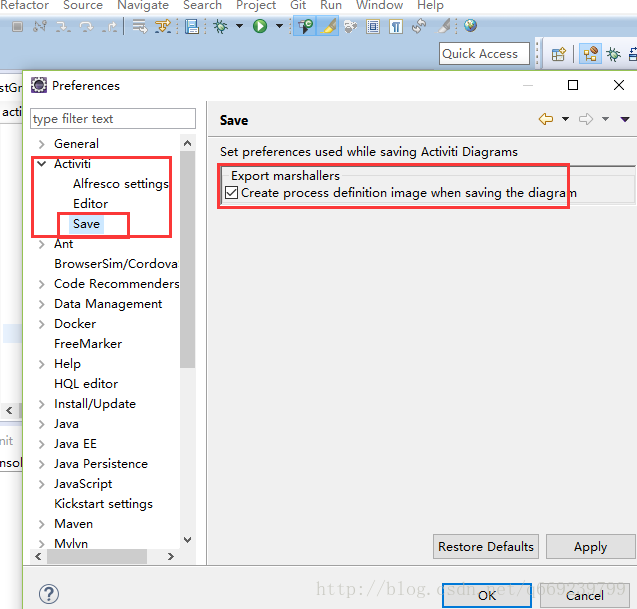Screen dimensions: 637x609
Task: Click the Step Over debug icon
Action: click(86, 27)
